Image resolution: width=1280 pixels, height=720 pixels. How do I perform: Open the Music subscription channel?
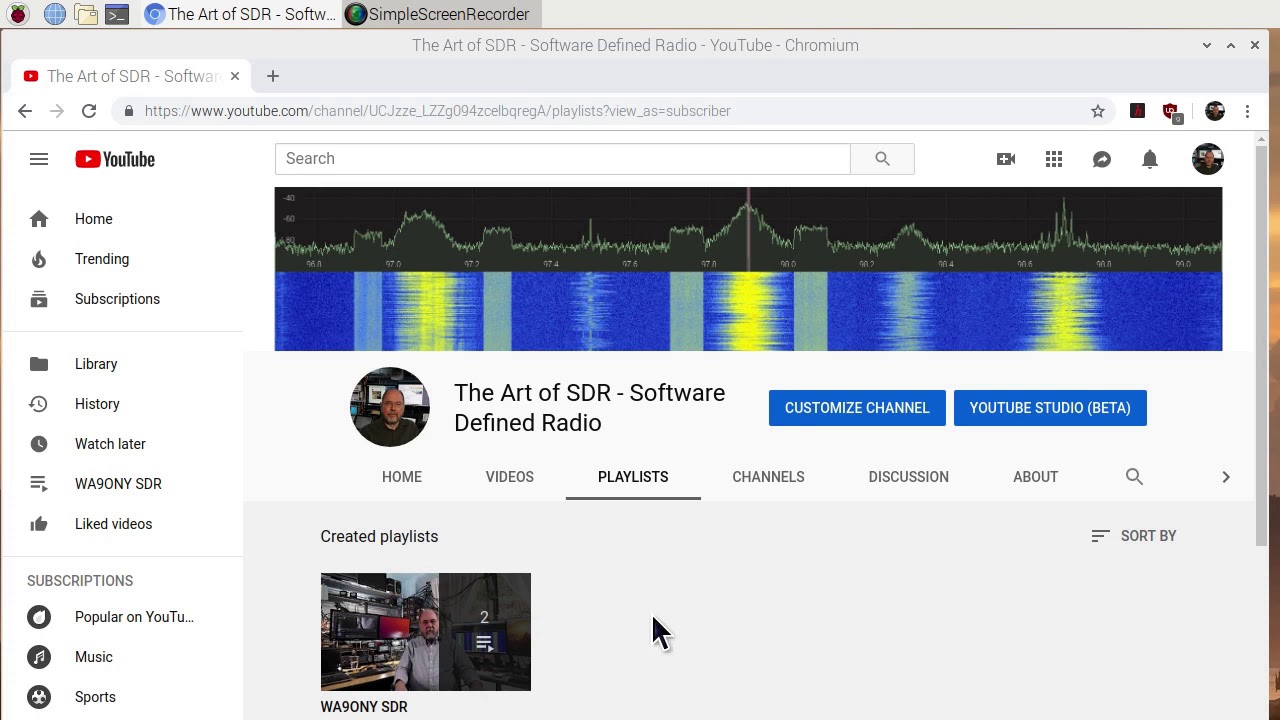point(122,657)
